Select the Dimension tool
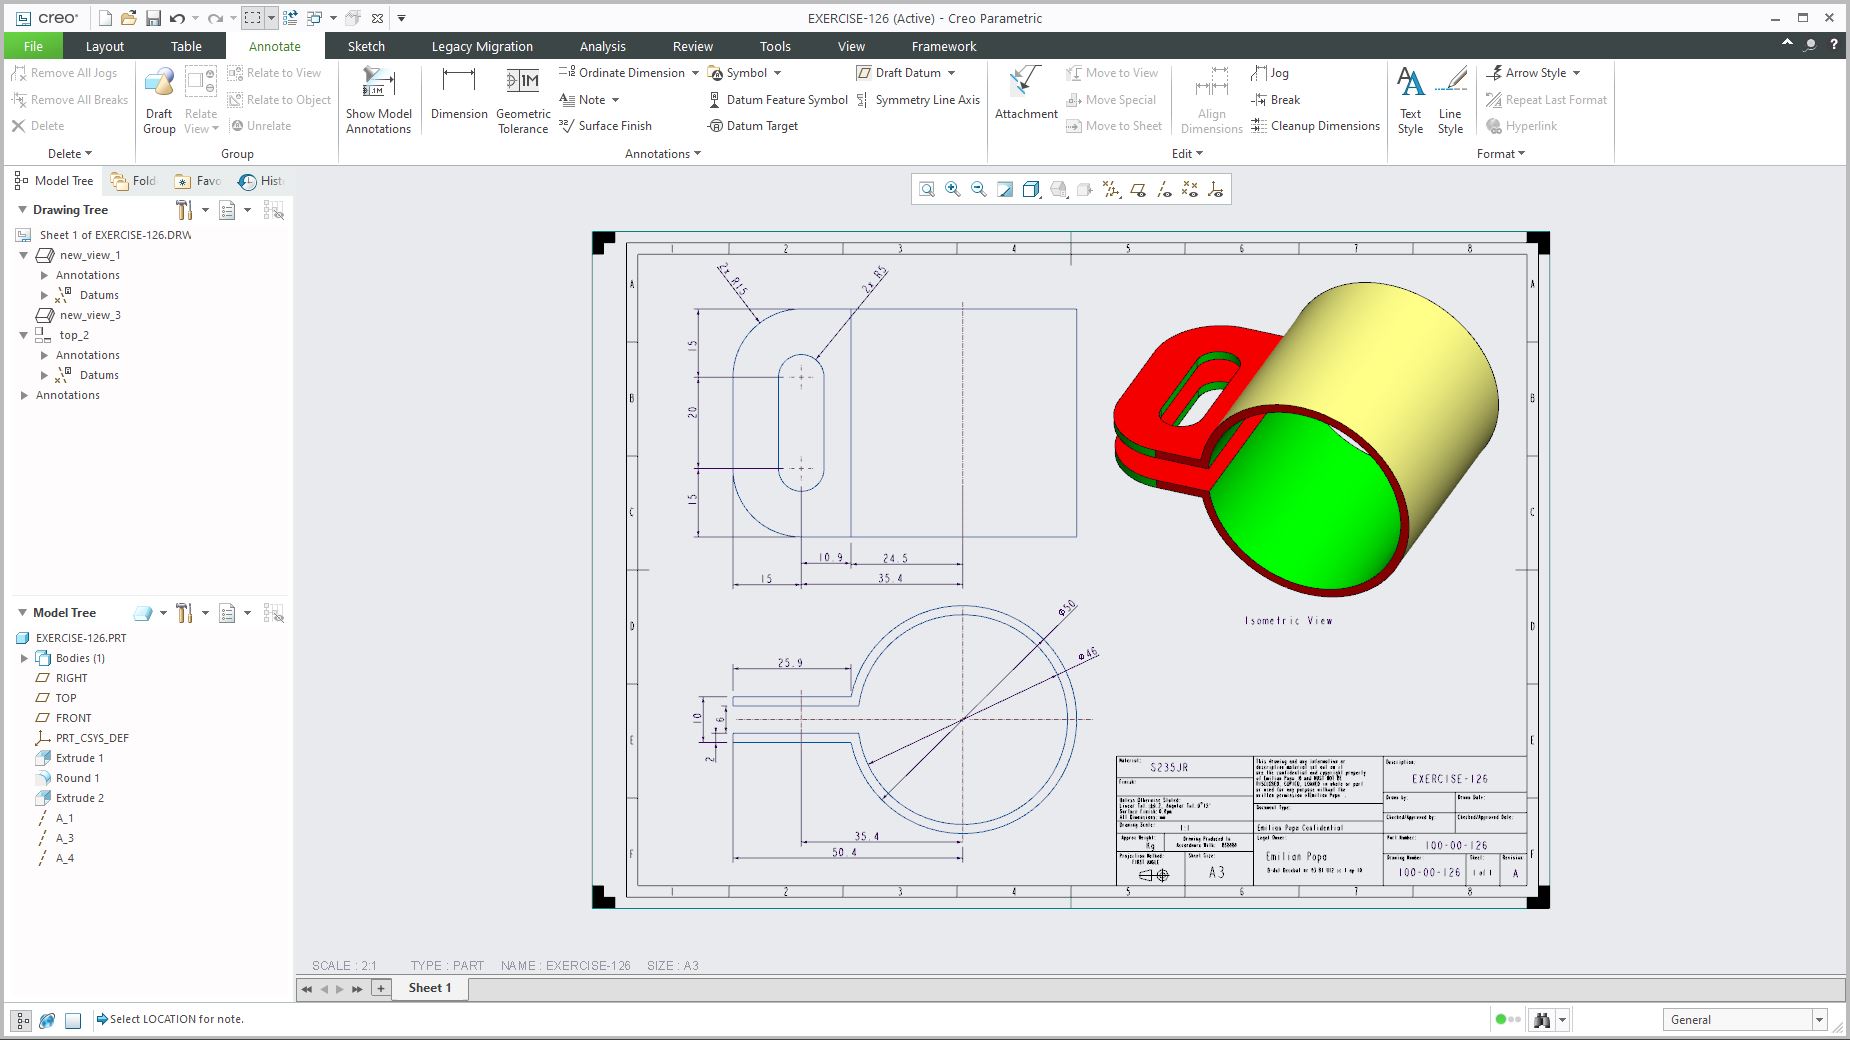The image size is (1850, 1040). click(459, 94)
